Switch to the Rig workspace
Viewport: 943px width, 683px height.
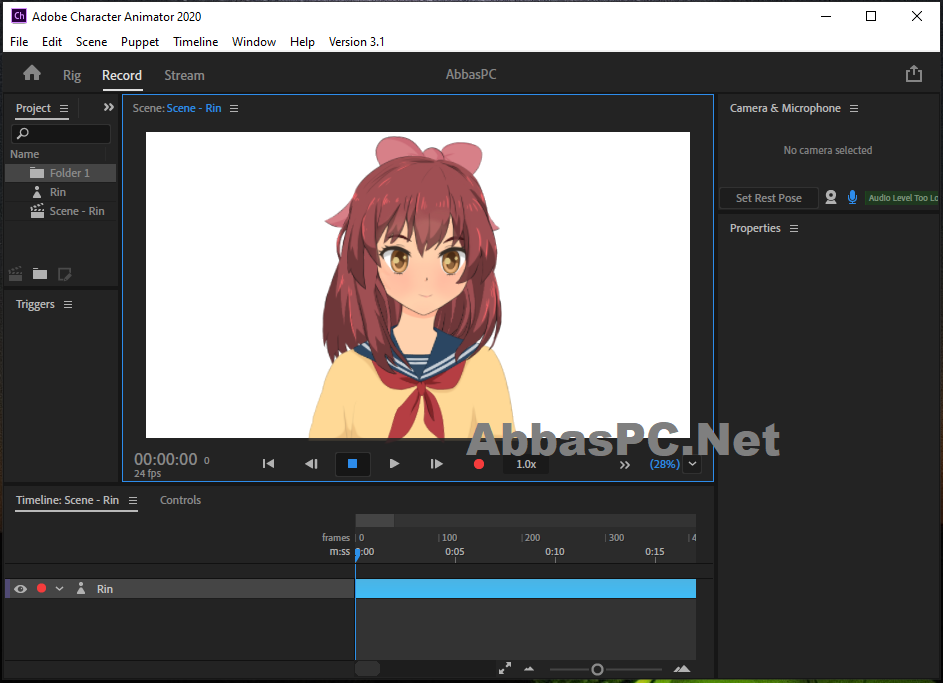tap(72, 75)
